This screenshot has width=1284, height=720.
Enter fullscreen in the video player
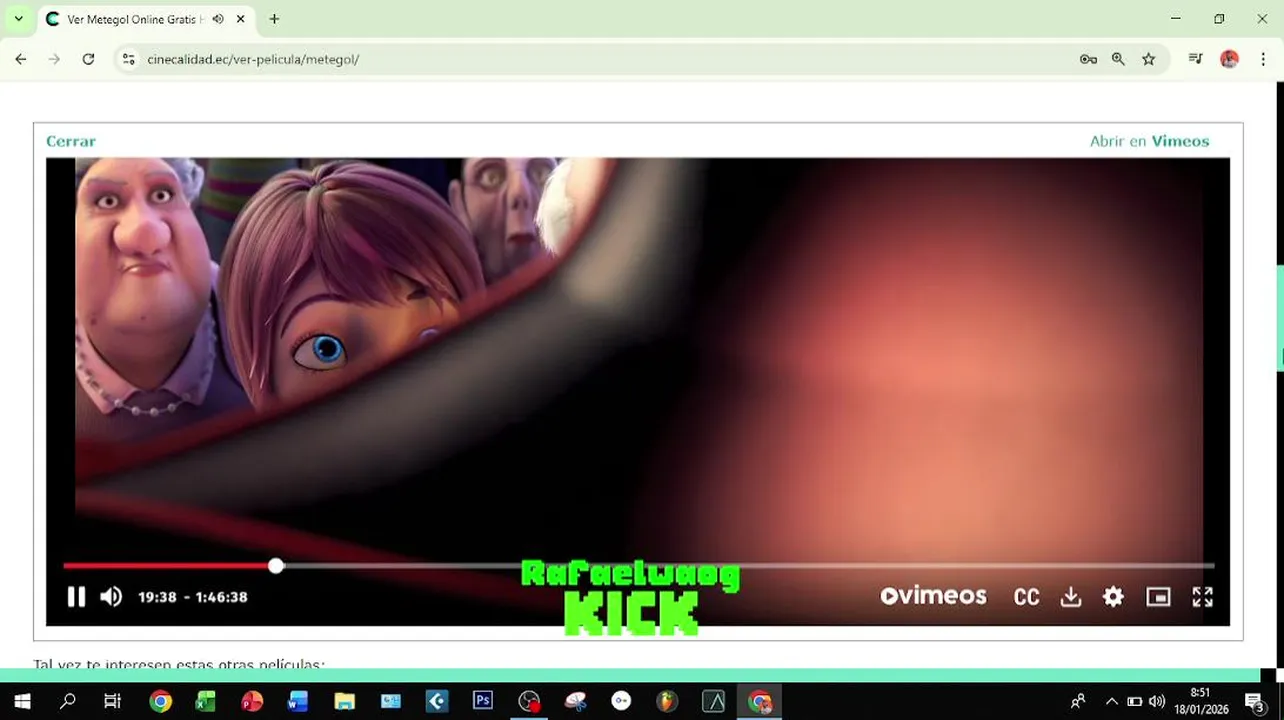point(1203,597)
